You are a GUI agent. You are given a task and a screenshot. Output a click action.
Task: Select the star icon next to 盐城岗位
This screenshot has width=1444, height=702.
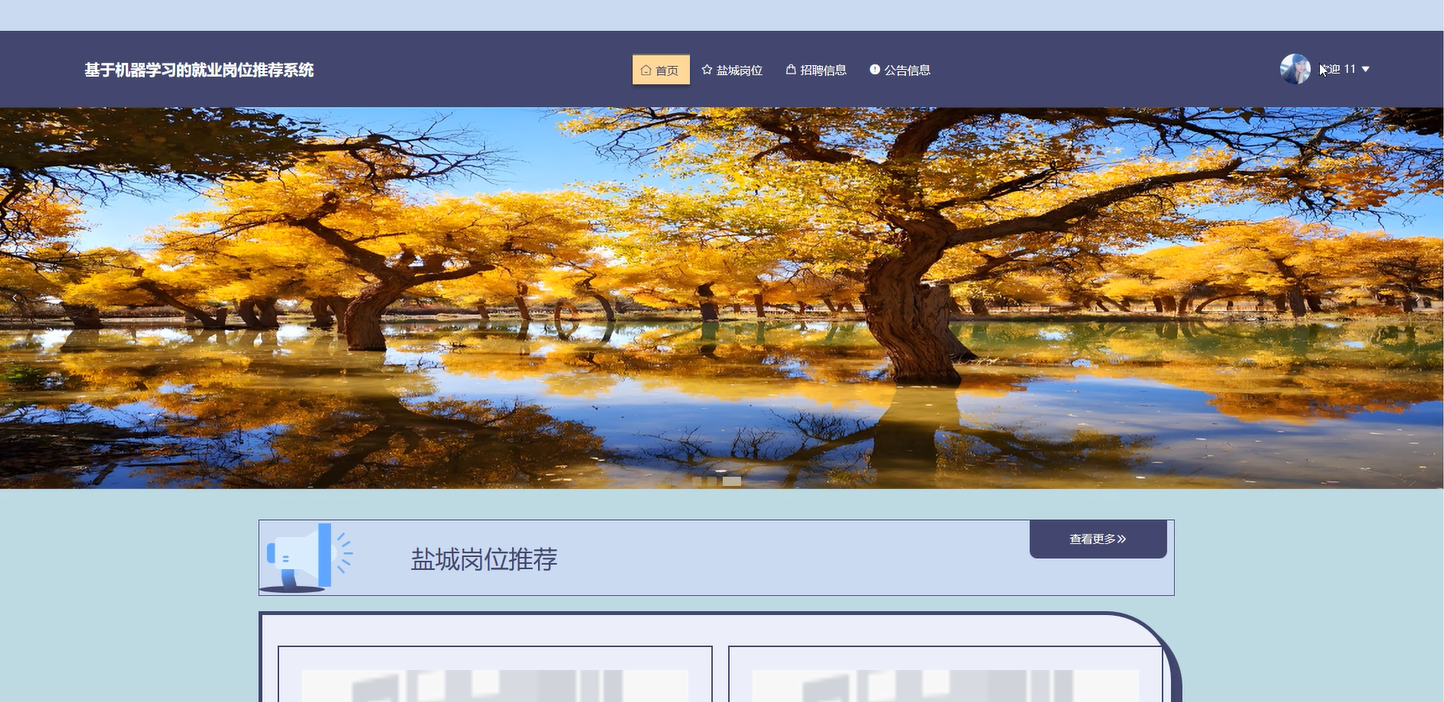(706, 70)
